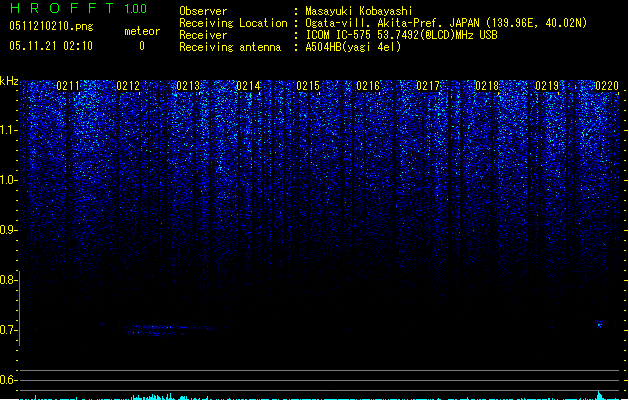
Task: Click the A504HB(yagi 4el) antenna text
Action: (x=353, y=47)
